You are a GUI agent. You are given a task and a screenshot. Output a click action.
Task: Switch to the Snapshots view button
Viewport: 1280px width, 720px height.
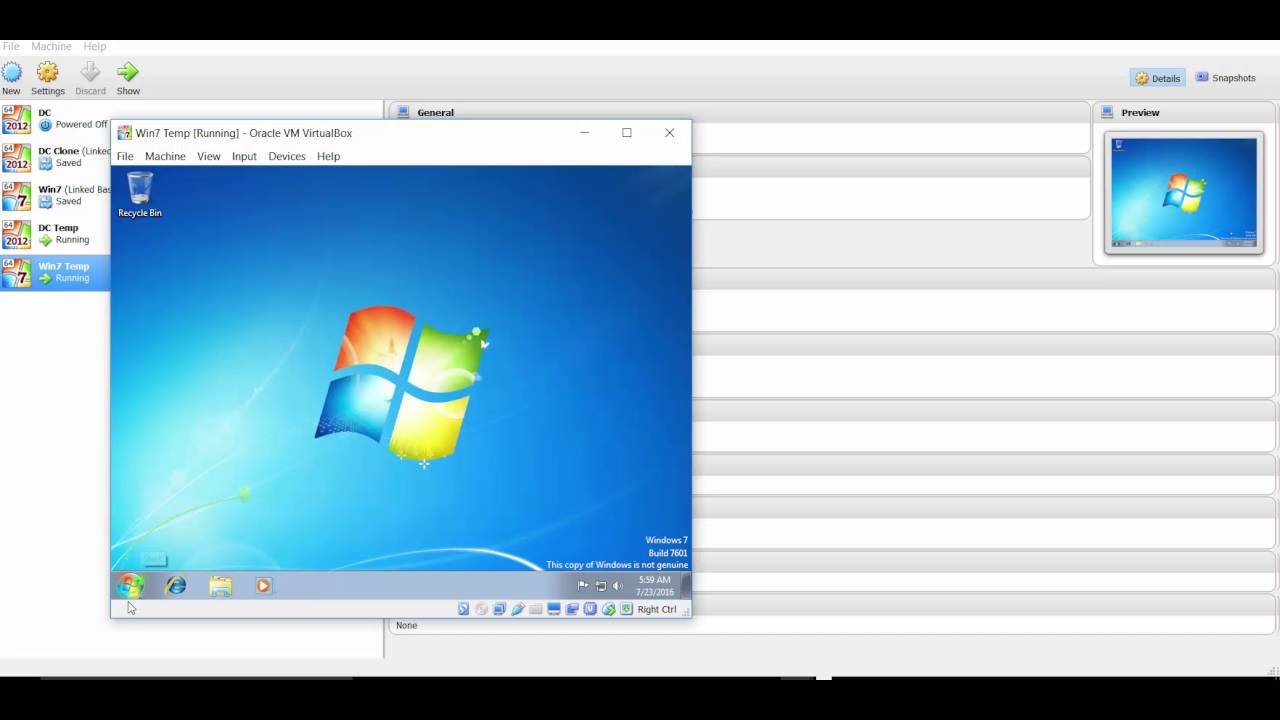[x=1226, y=78]
